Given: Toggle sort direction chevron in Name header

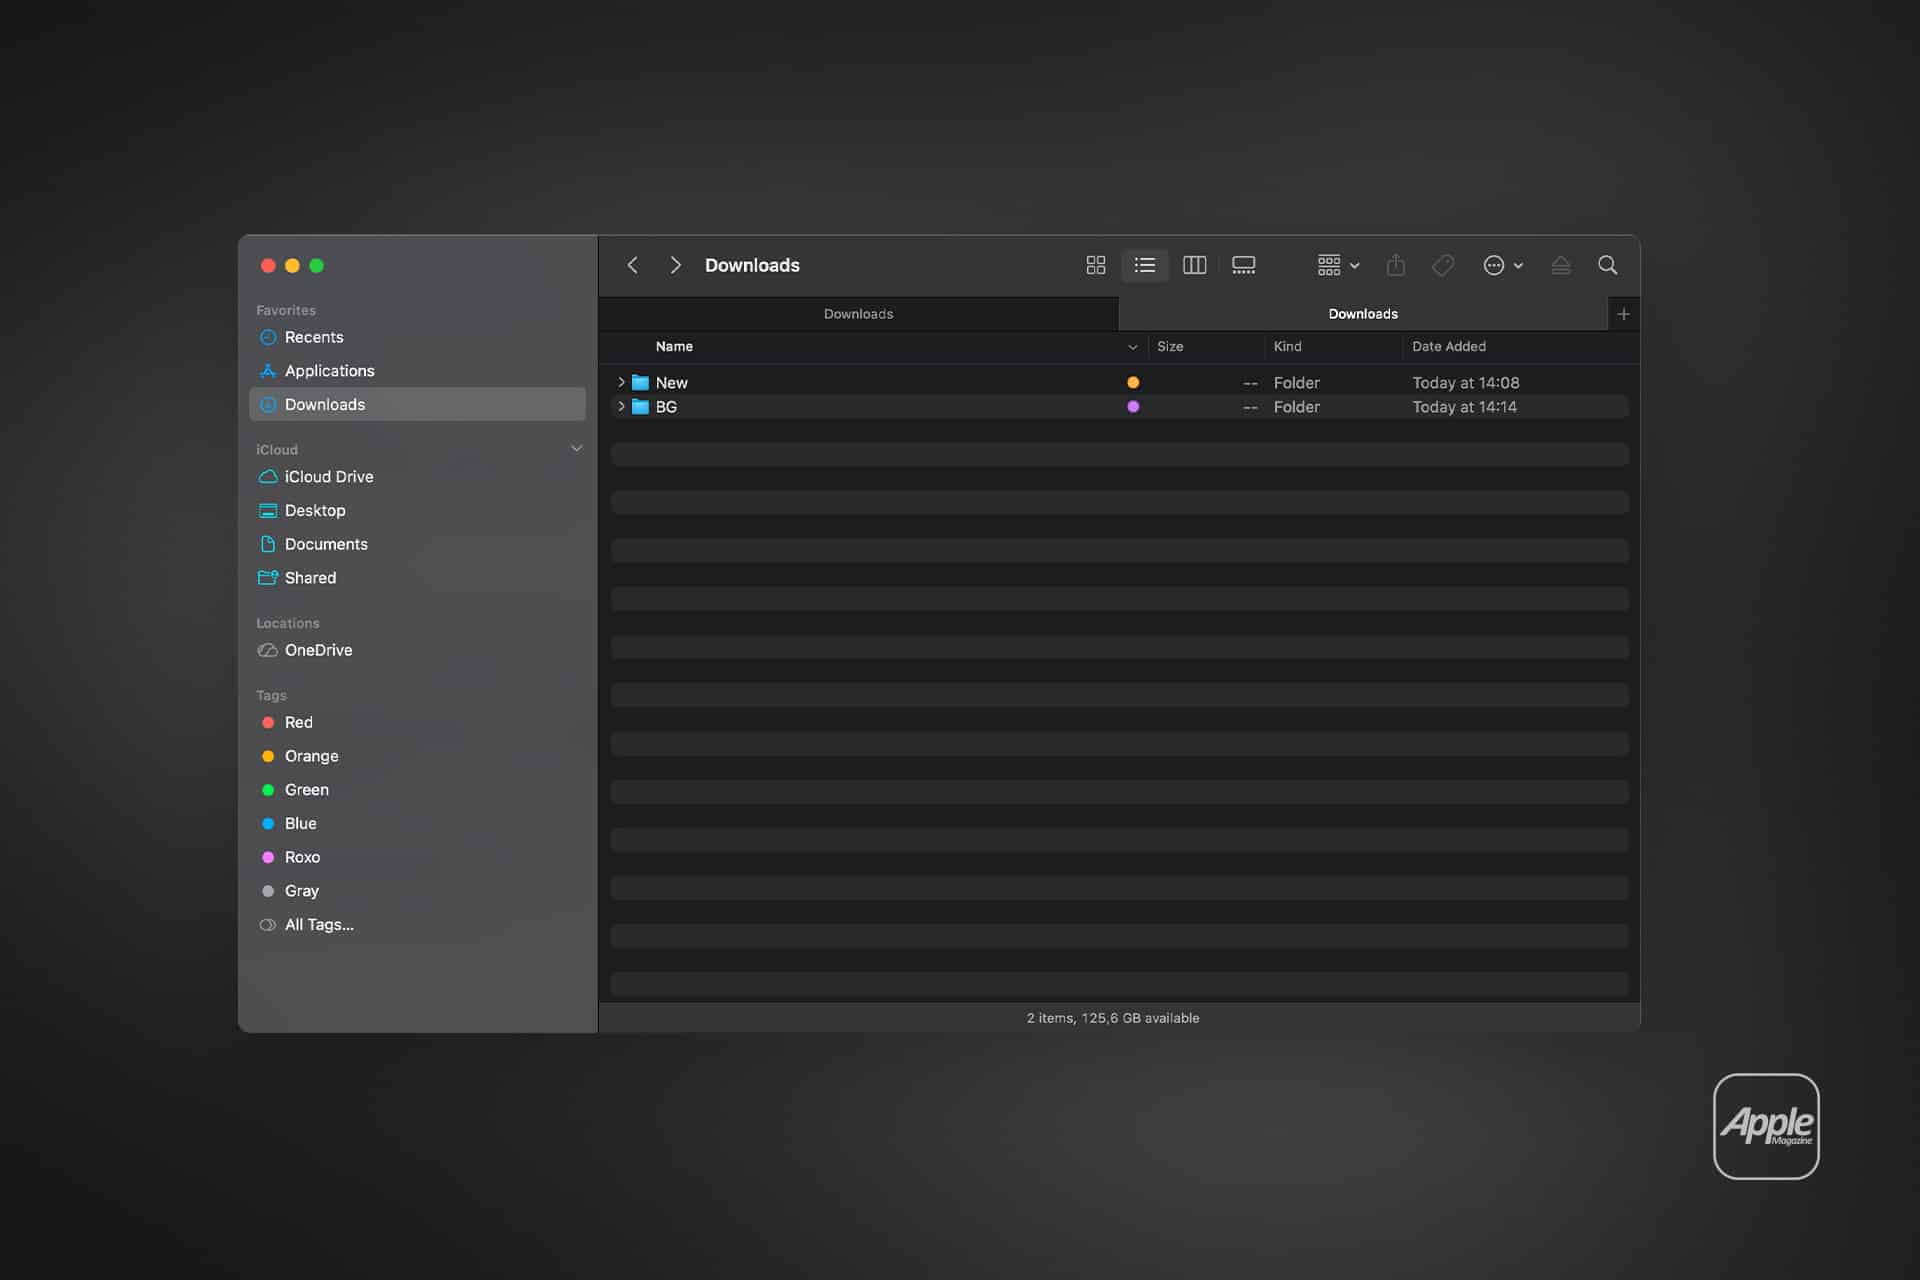Looking at the screenshot, I should click(x=1133, y=347).
